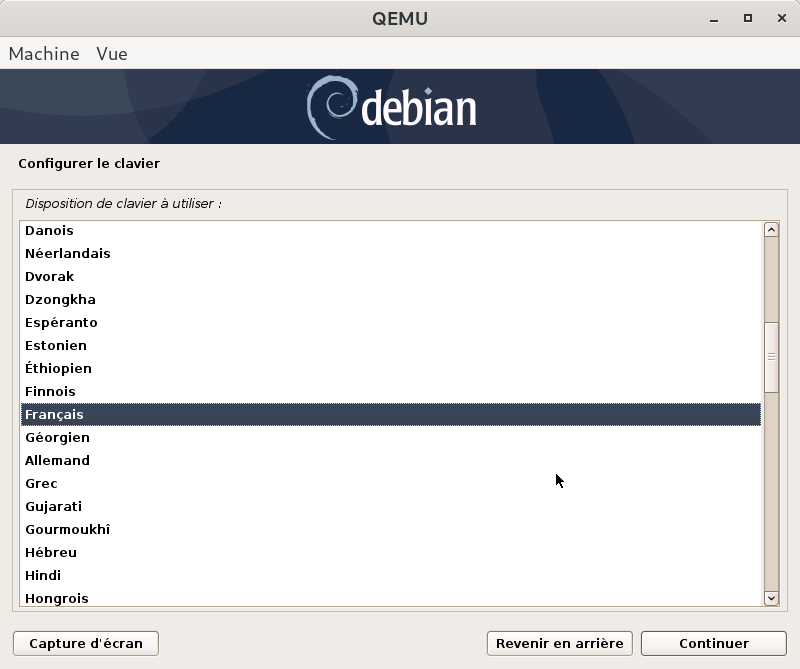Choose Hébreu keyboard layout

click(51, 552)
